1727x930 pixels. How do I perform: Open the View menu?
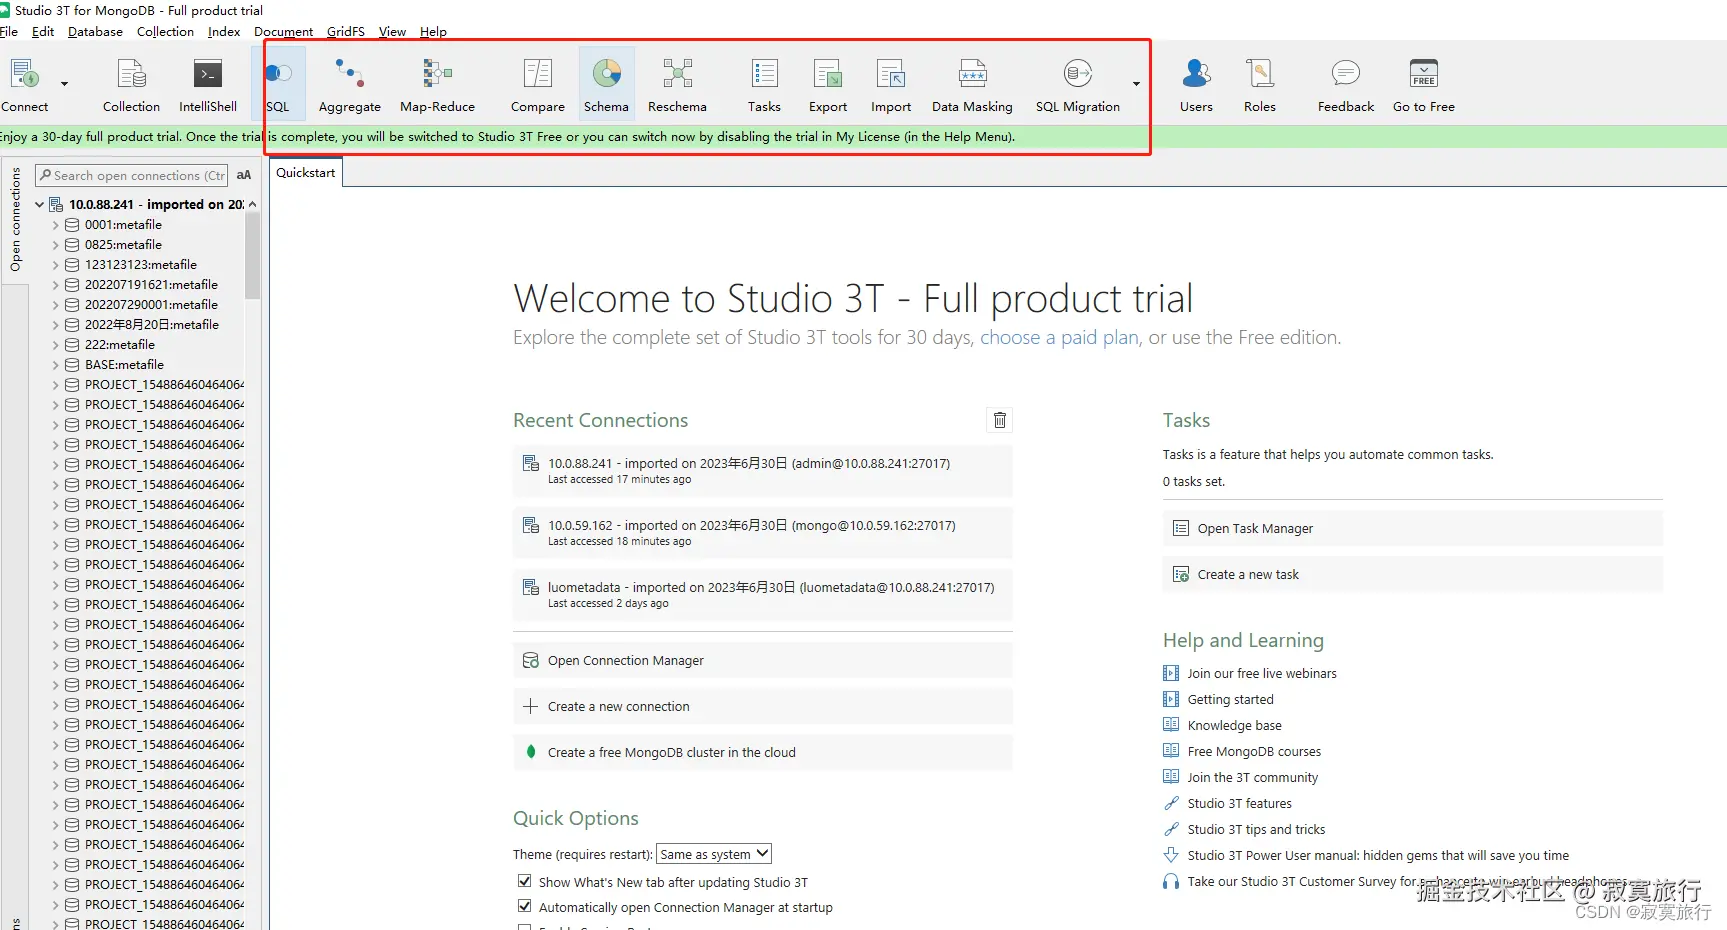click(392, 31)
